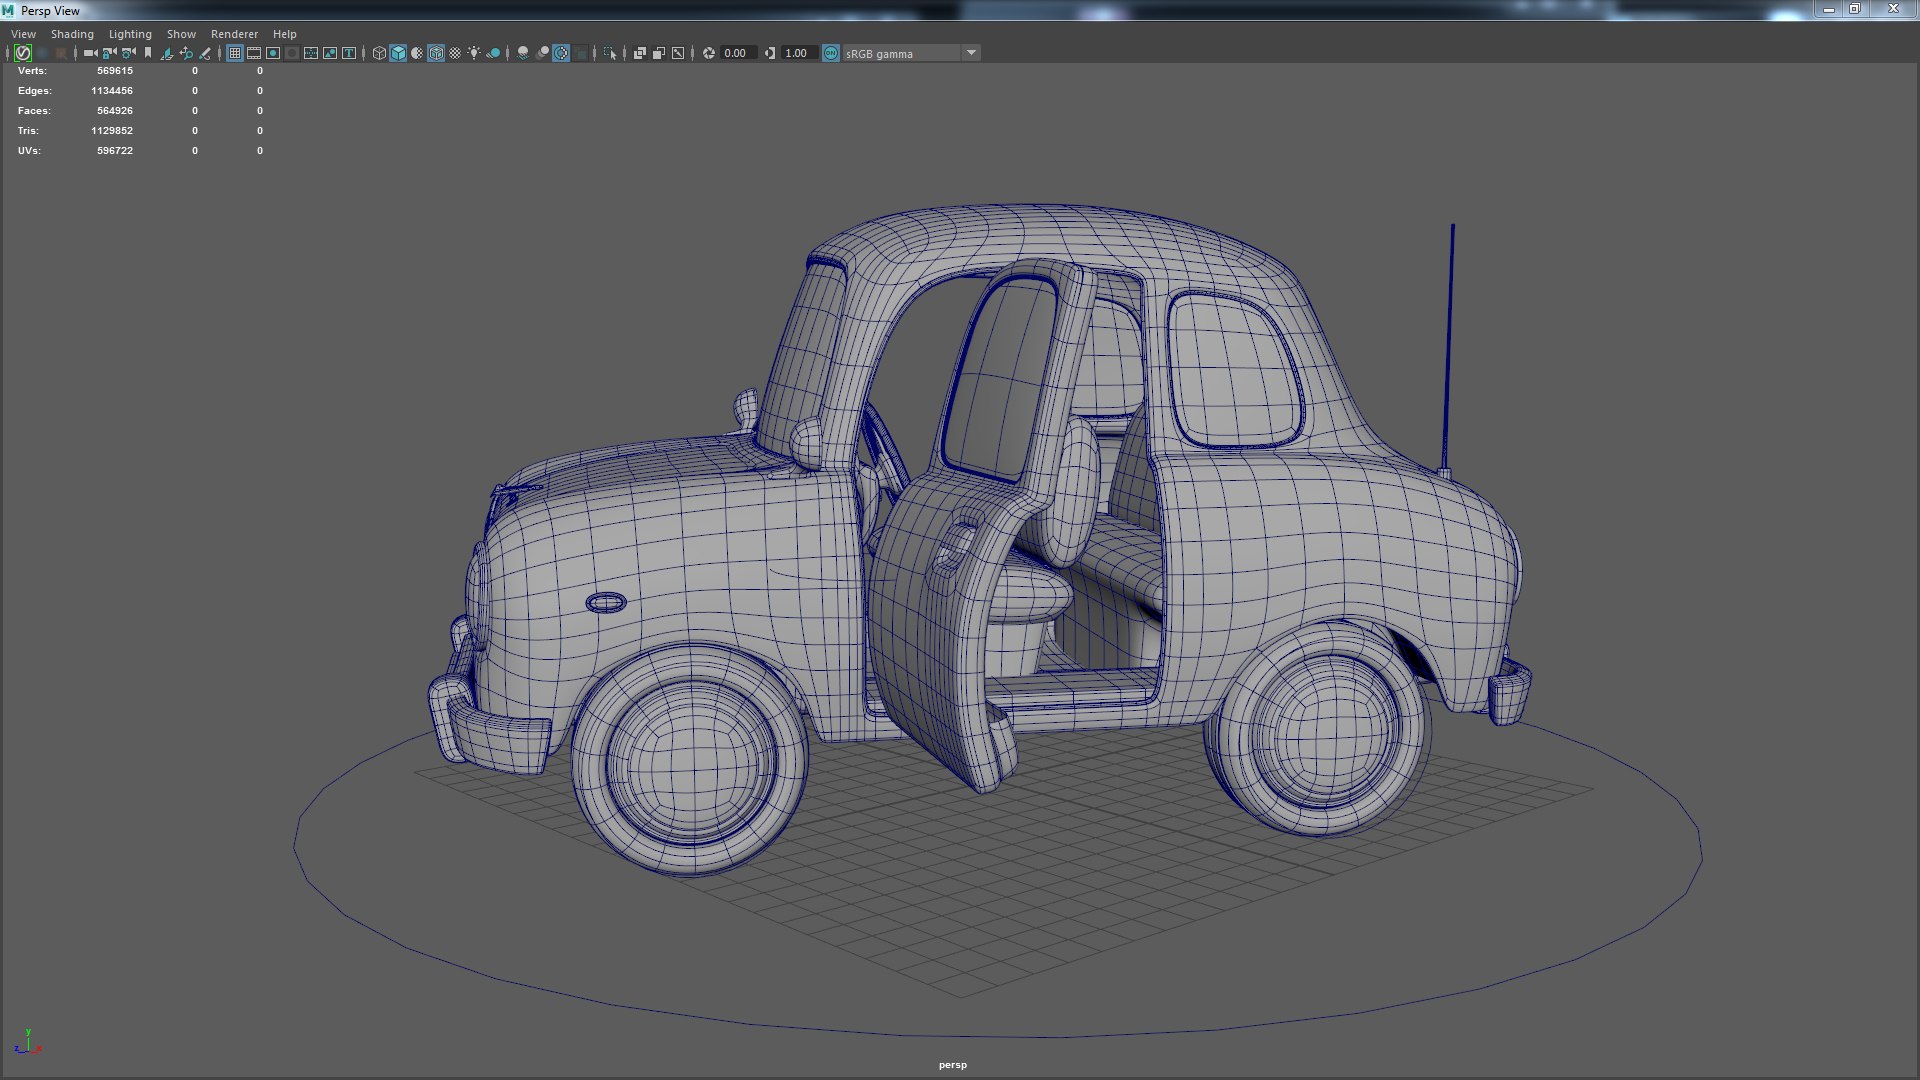Open Image Plane icon
This screenshot has height=1080, width=1920.
pyautogui.click(x=166, y=53)
